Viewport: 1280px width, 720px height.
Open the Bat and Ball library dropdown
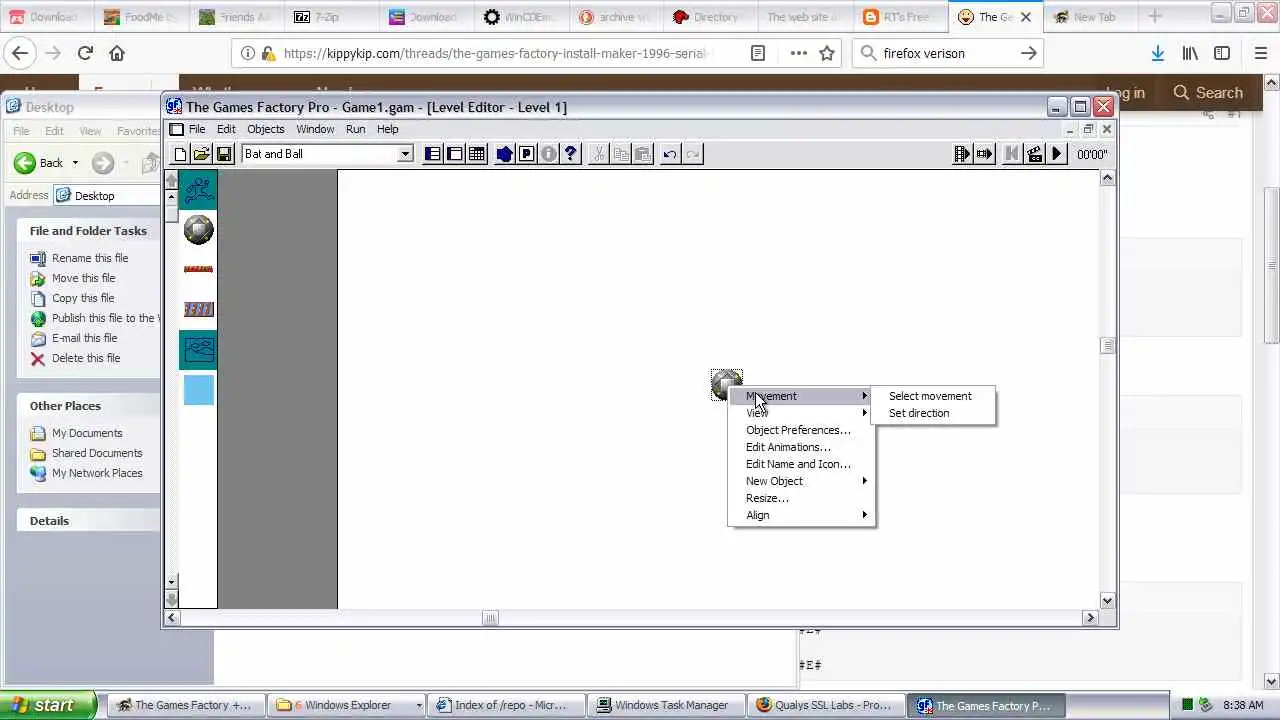(x=405, y=154)
